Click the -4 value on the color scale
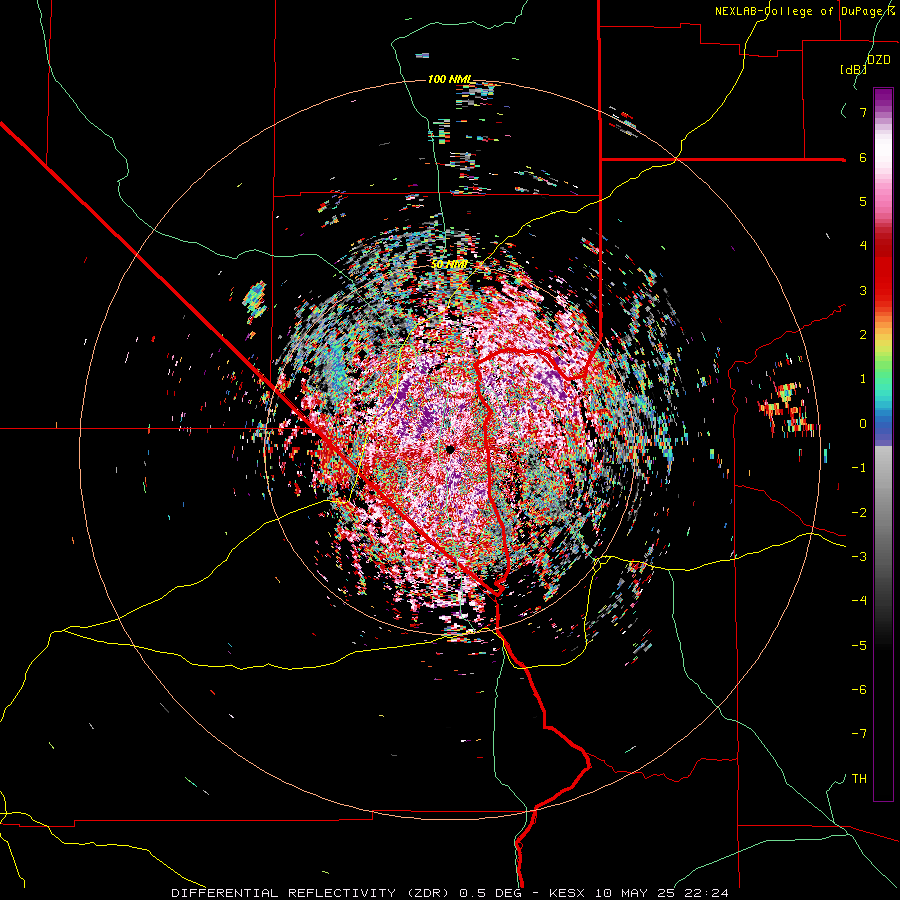This screenshot has height=900, width=900. click(859, 601)
